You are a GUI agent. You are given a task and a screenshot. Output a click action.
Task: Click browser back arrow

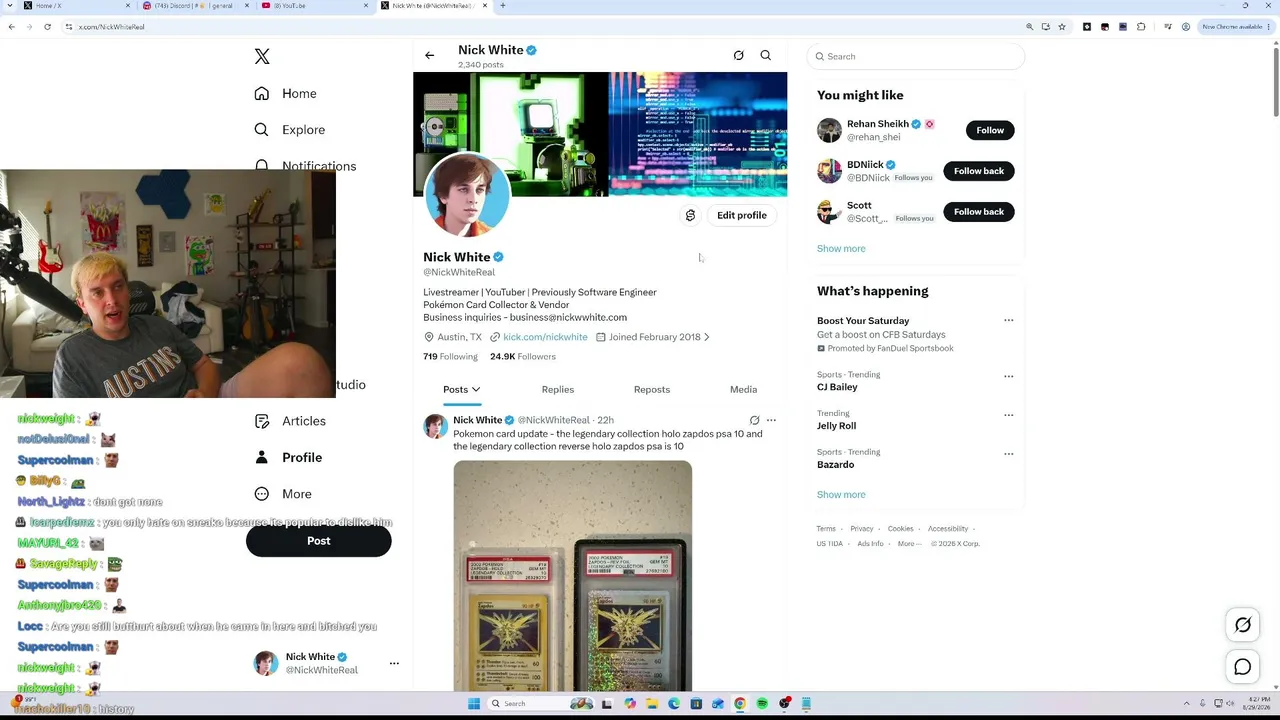[11, 27]
